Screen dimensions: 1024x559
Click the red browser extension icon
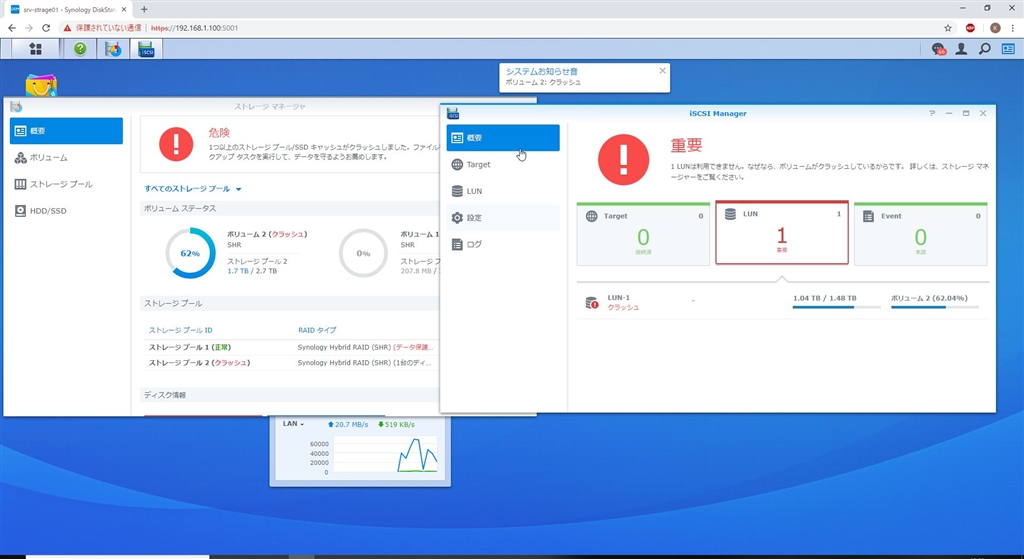coord(970,28)
